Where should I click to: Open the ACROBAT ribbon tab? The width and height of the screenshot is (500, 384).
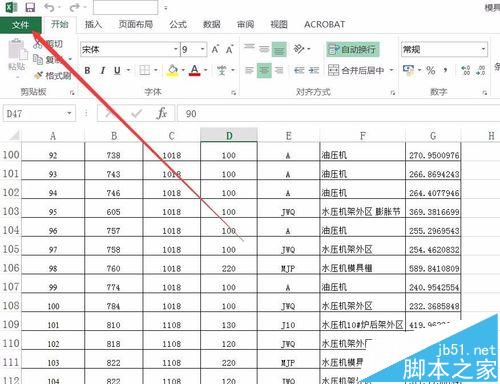[x=324, y=24]
